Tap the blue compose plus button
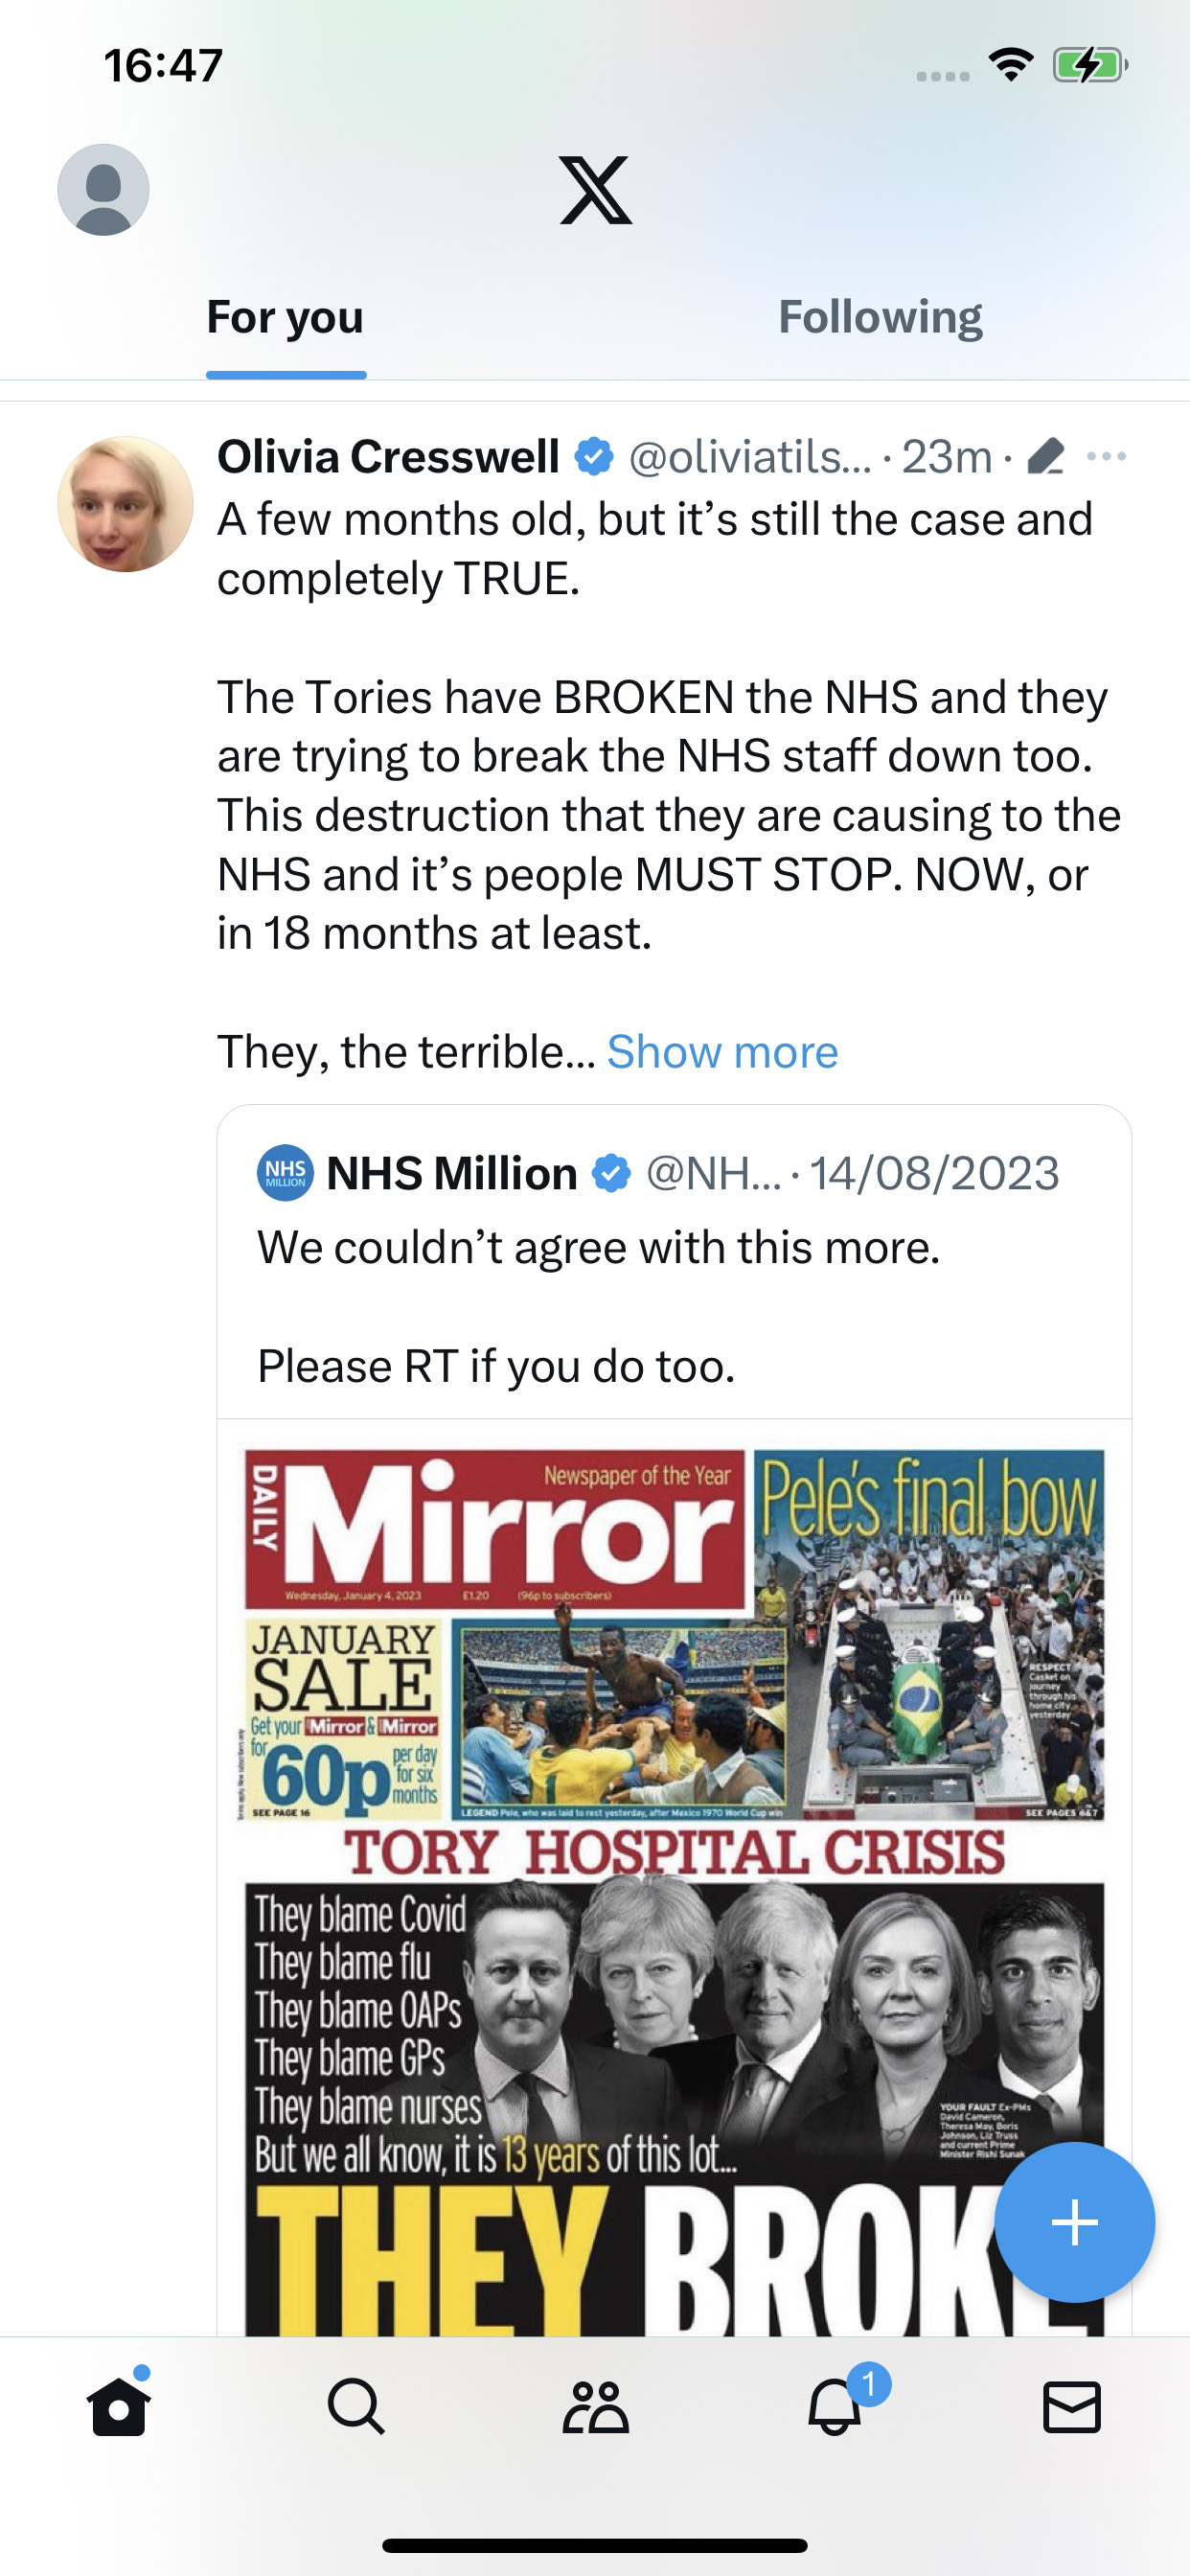This screenshot has height=2576, width=1190. tap(1075, 2222)
